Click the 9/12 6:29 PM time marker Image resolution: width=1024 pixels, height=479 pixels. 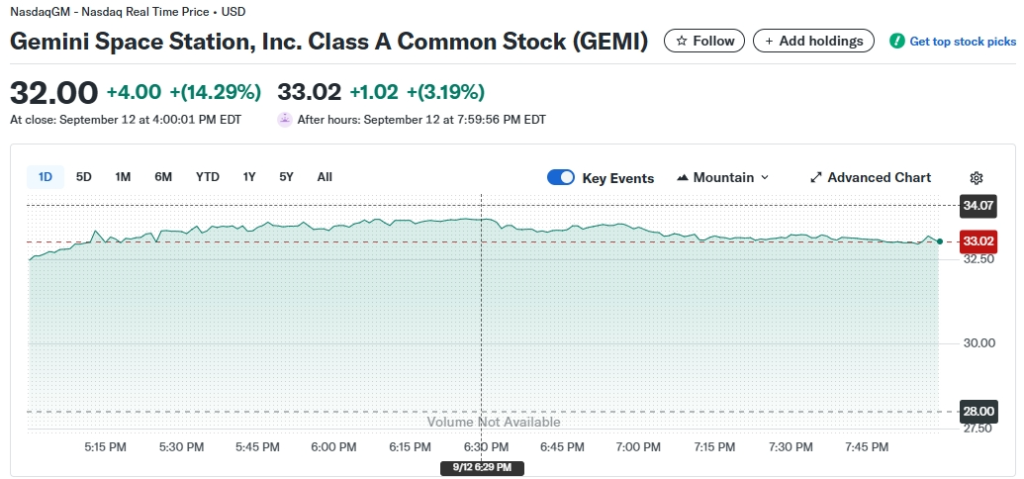click(x=482, y=467)
